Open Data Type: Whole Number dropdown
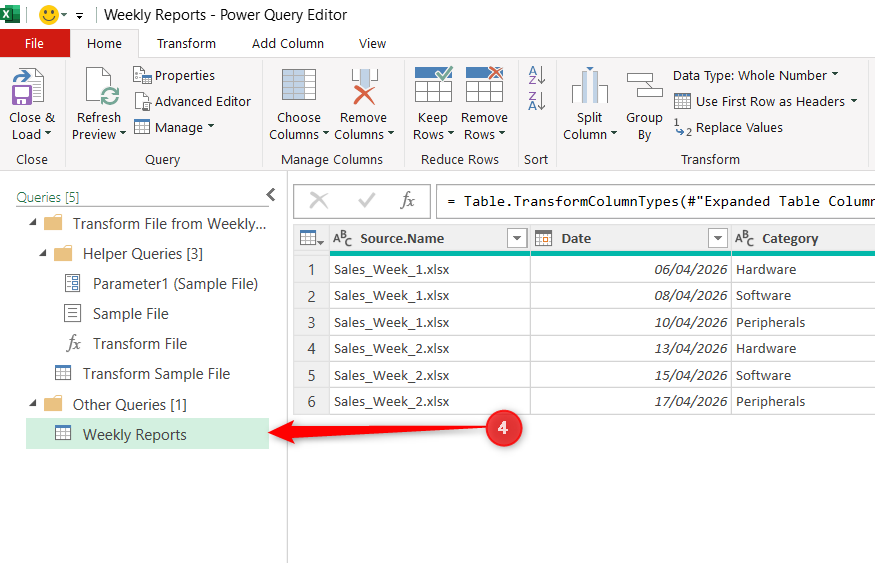 (756, 75)
